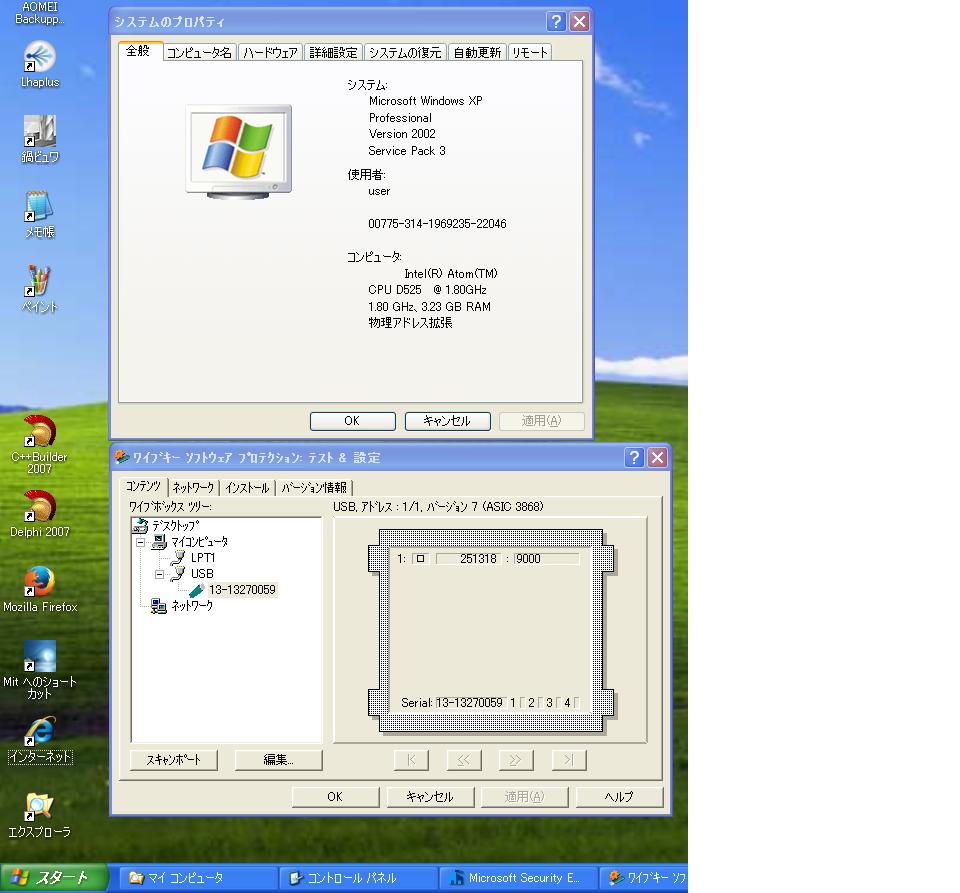Open the インストール tab in WibuKey
Viewport: 960px width, 893px height.
247,488
